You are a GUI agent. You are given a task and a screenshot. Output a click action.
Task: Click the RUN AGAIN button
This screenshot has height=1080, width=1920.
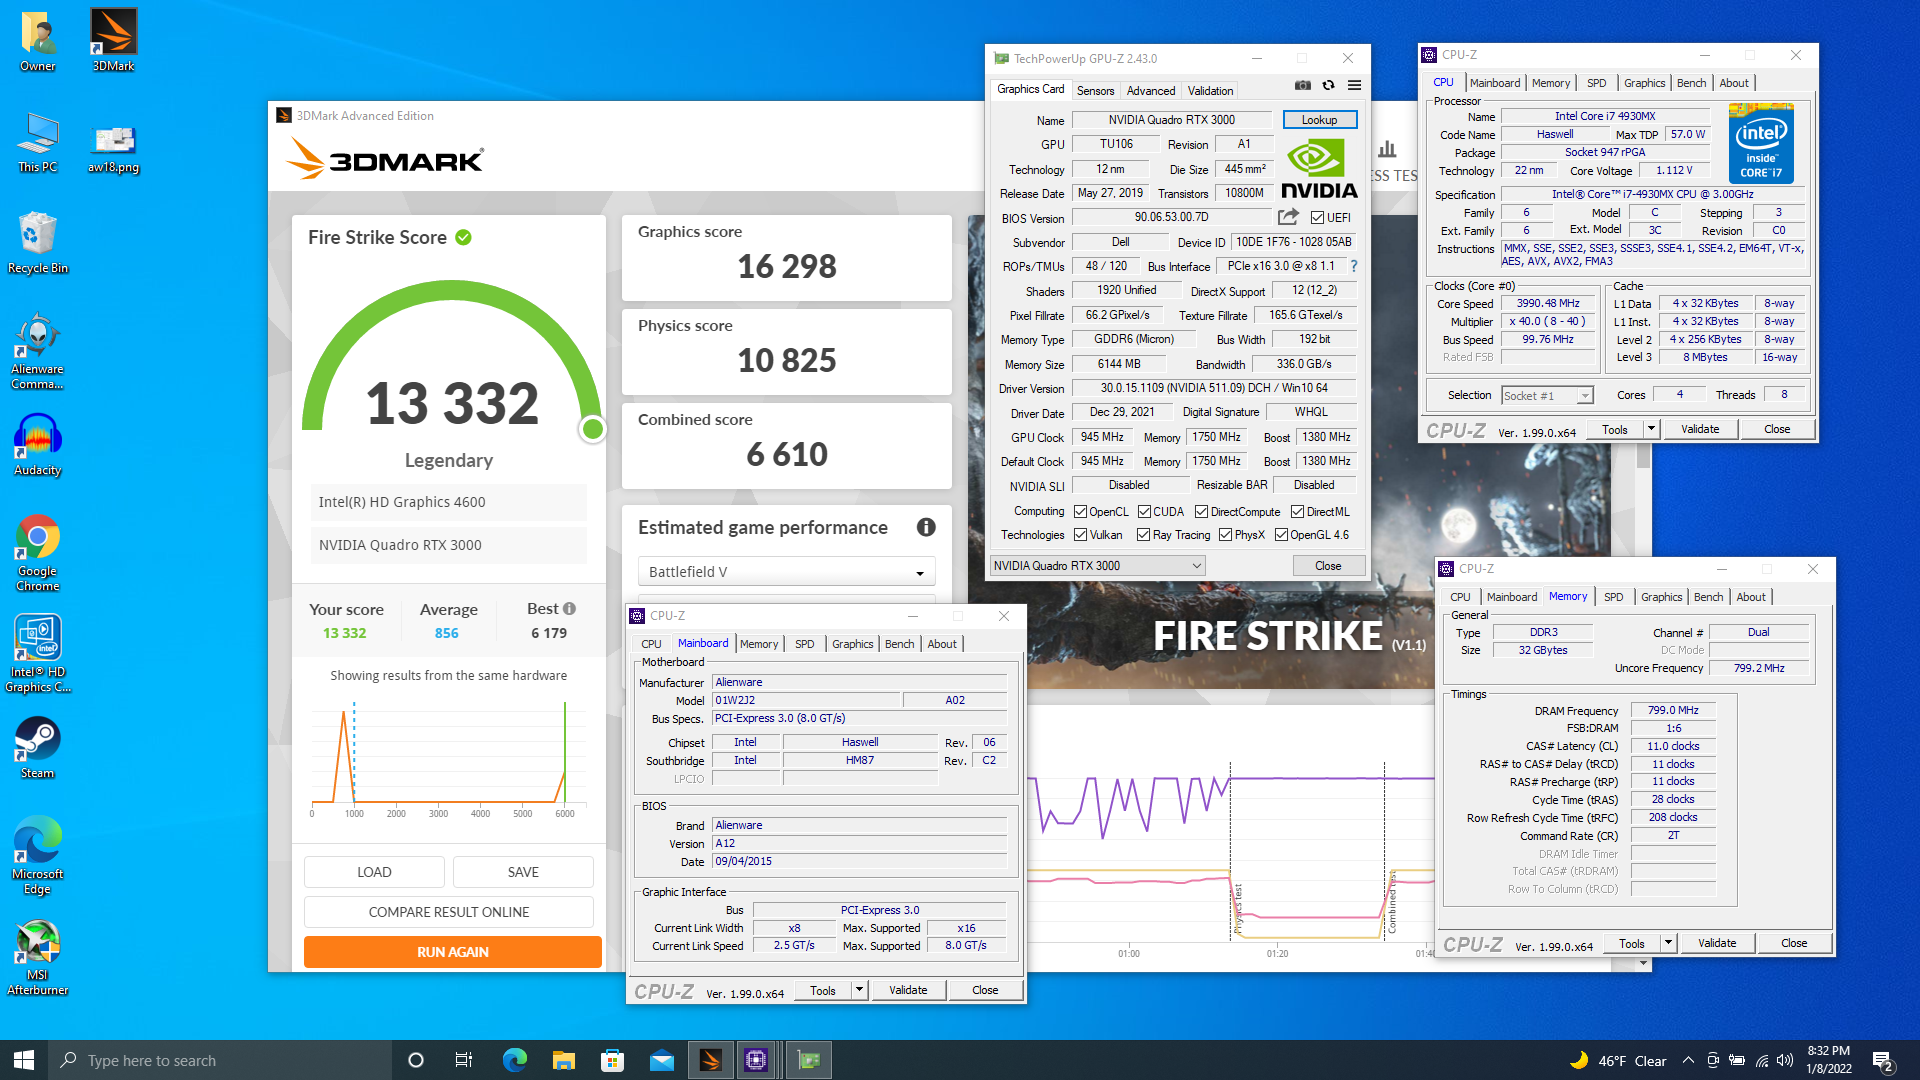(452, 952)
